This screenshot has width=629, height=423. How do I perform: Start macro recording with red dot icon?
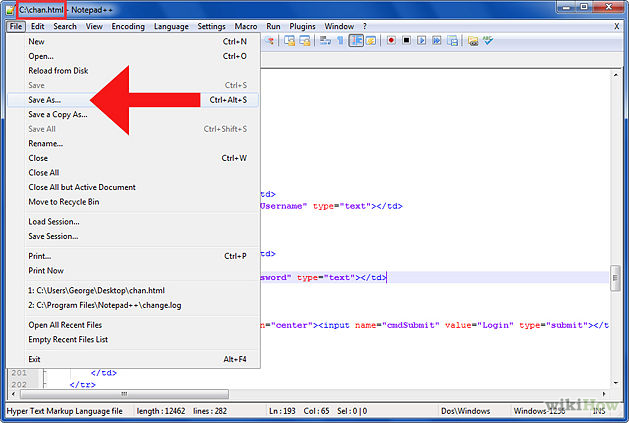[391, 40]
